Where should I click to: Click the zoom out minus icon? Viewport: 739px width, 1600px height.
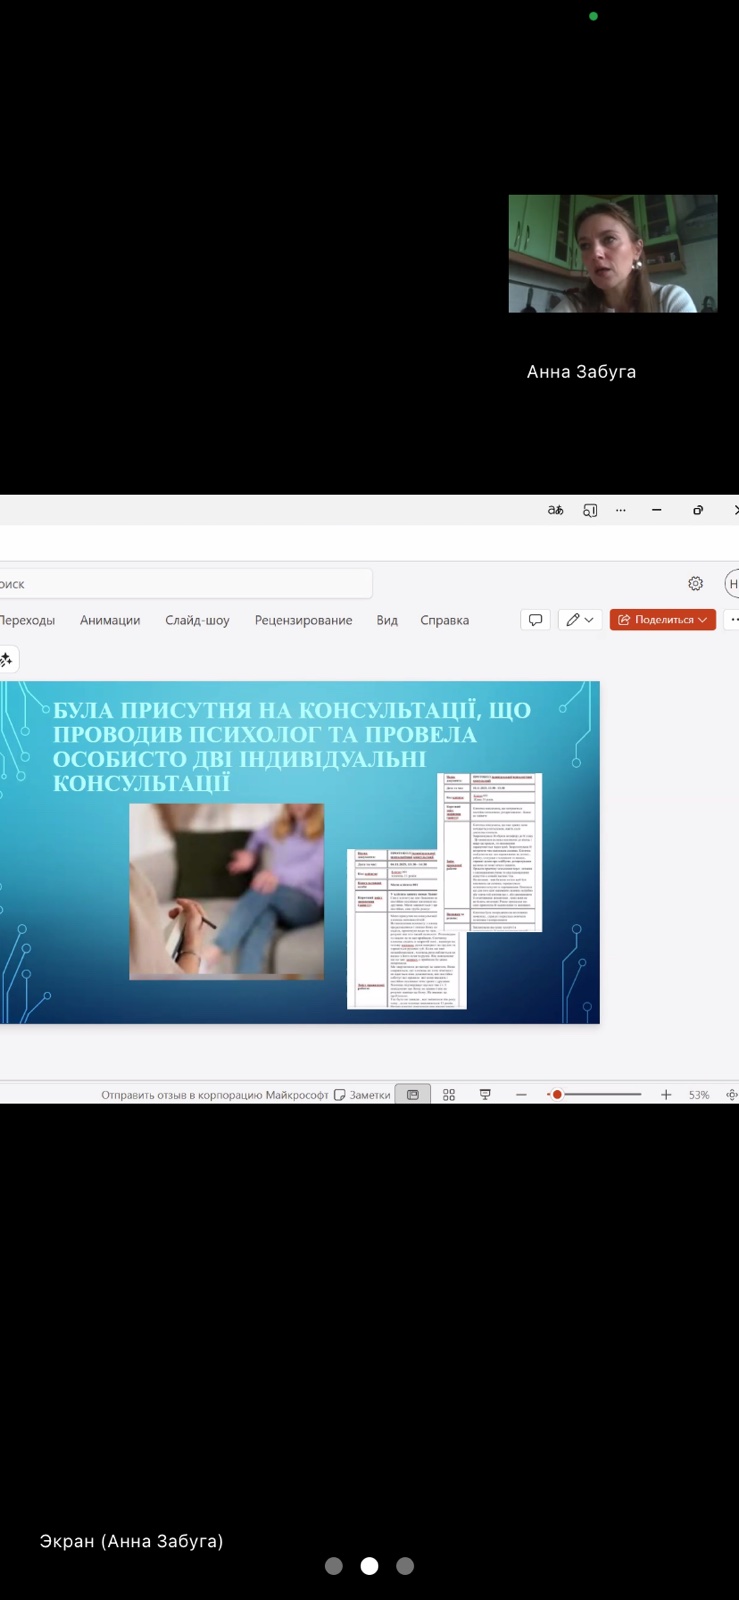tap(521, 1095)
